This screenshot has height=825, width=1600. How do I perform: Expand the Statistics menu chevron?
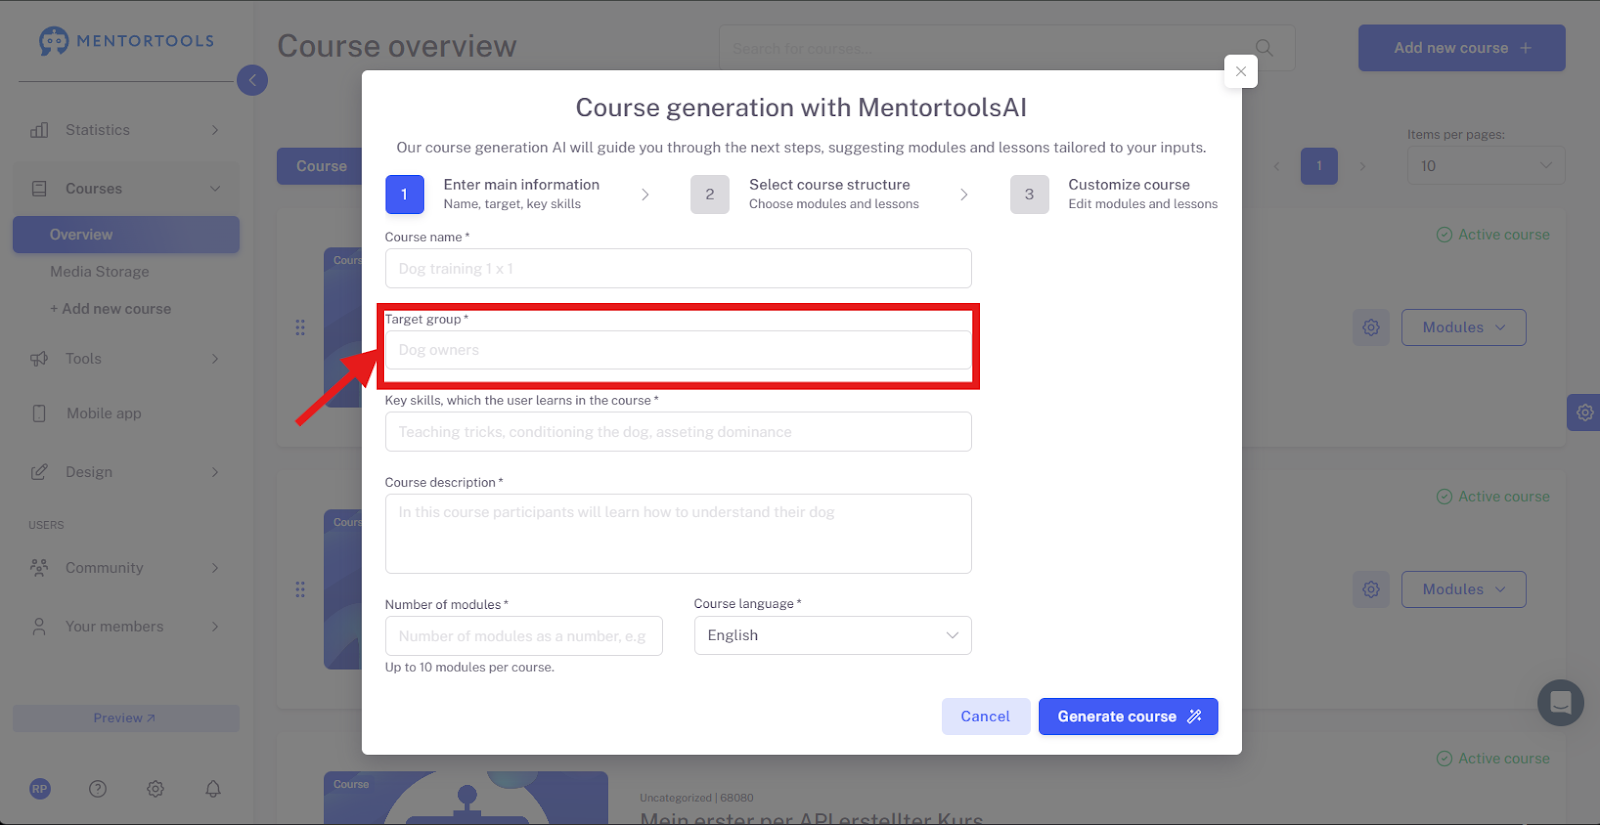tap(215, 130)
